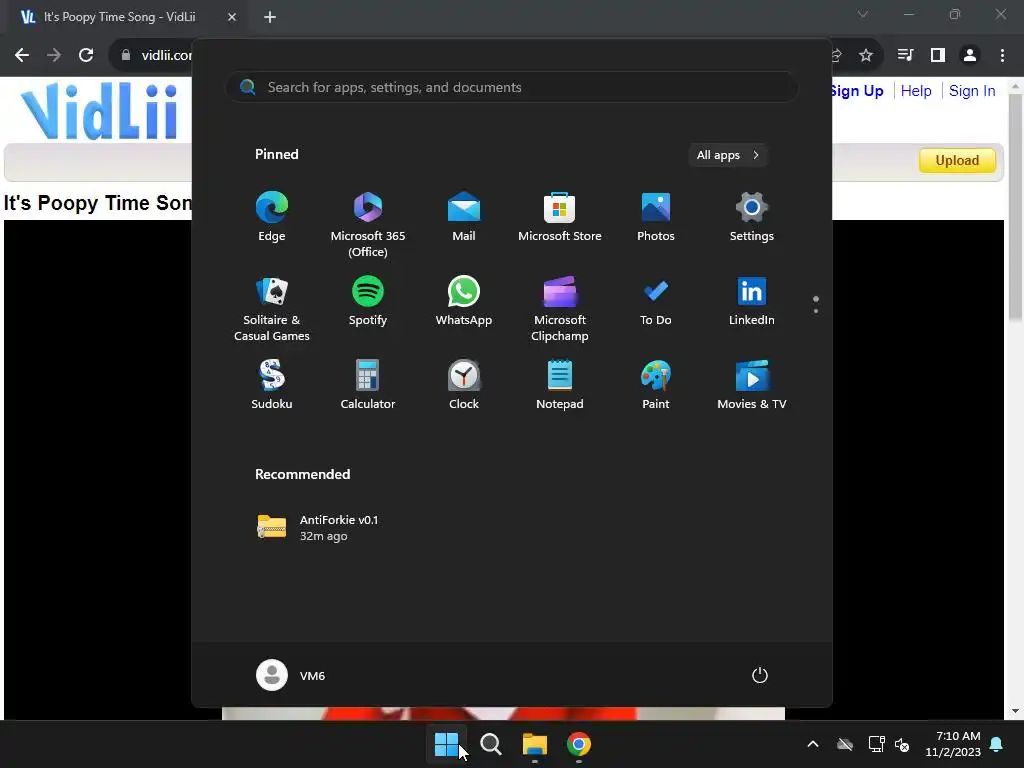Launch the Paint app

tap(656, 385)
